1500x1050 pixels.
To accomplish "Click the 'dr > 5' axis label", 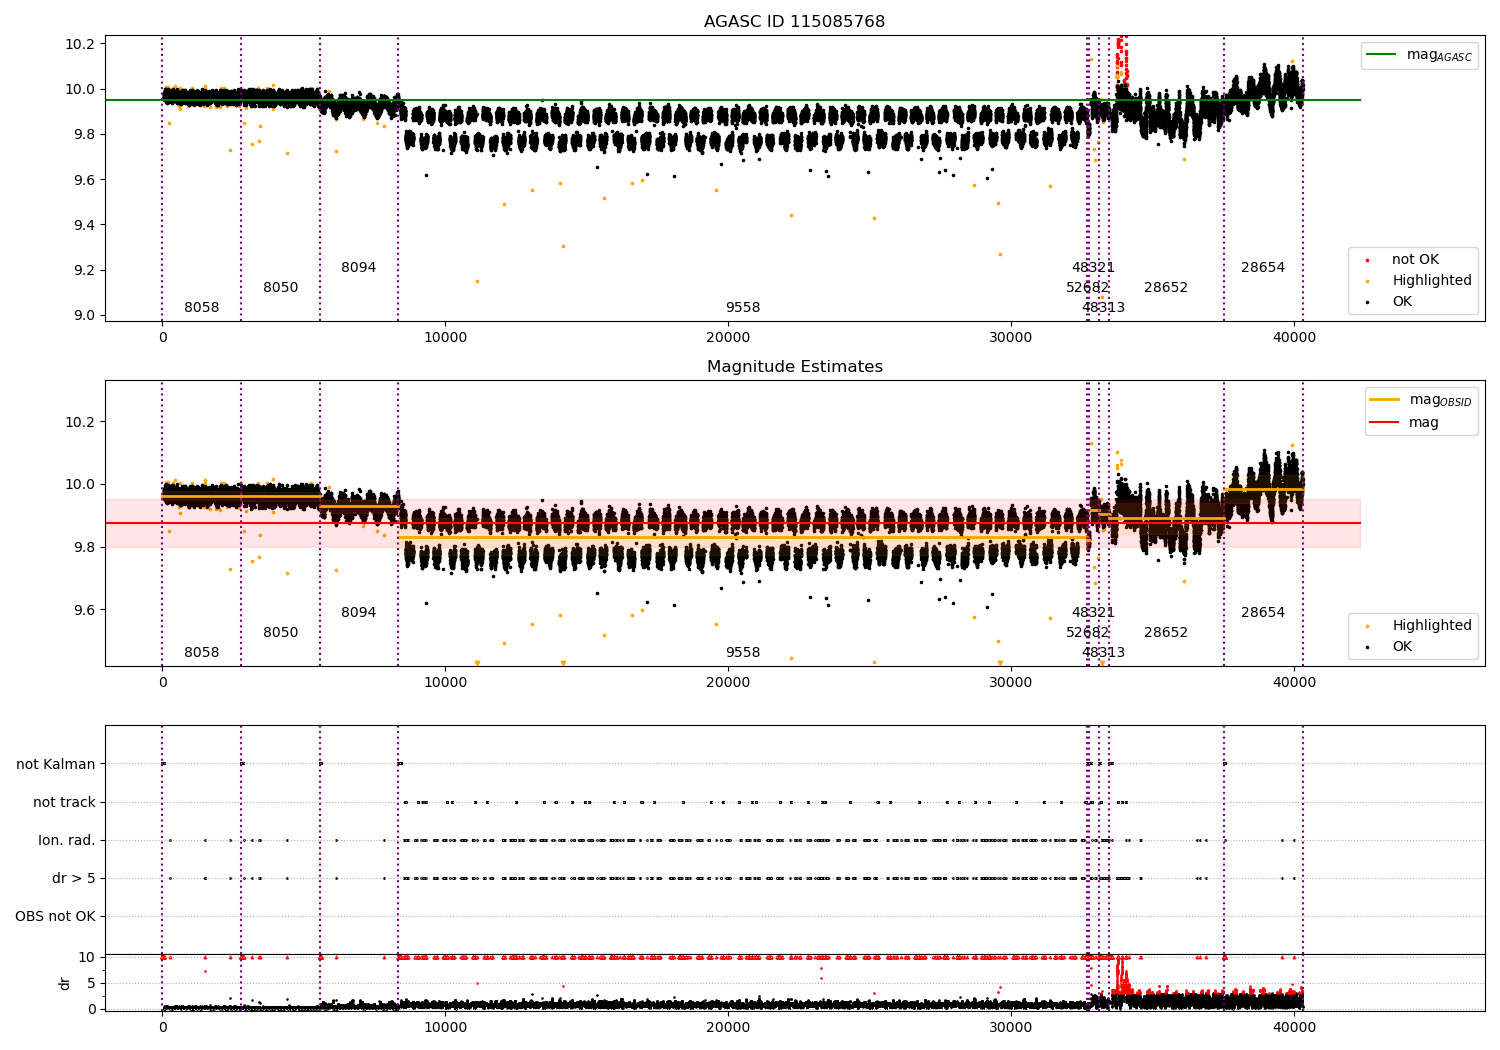I will coord(74,879).
